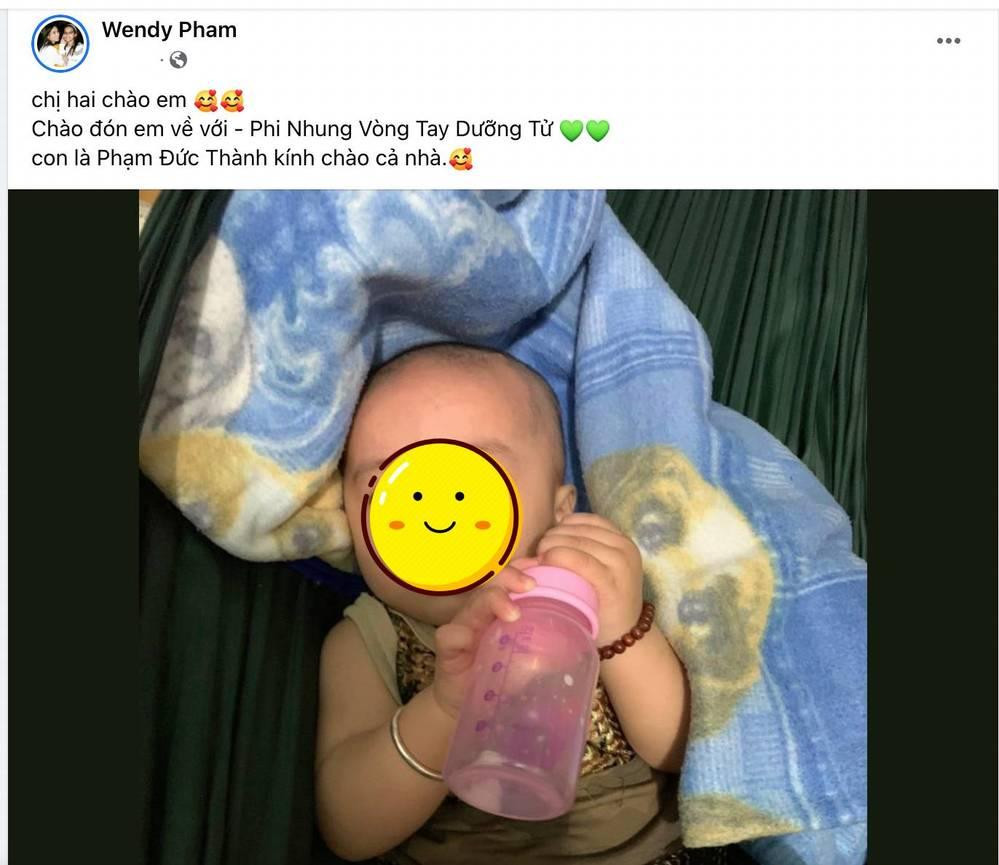Image resolution: width=999 pixels, height=865 pixels.
Task: Click the yellow smiley sticker covering baby's face
Action: point(442,516)
